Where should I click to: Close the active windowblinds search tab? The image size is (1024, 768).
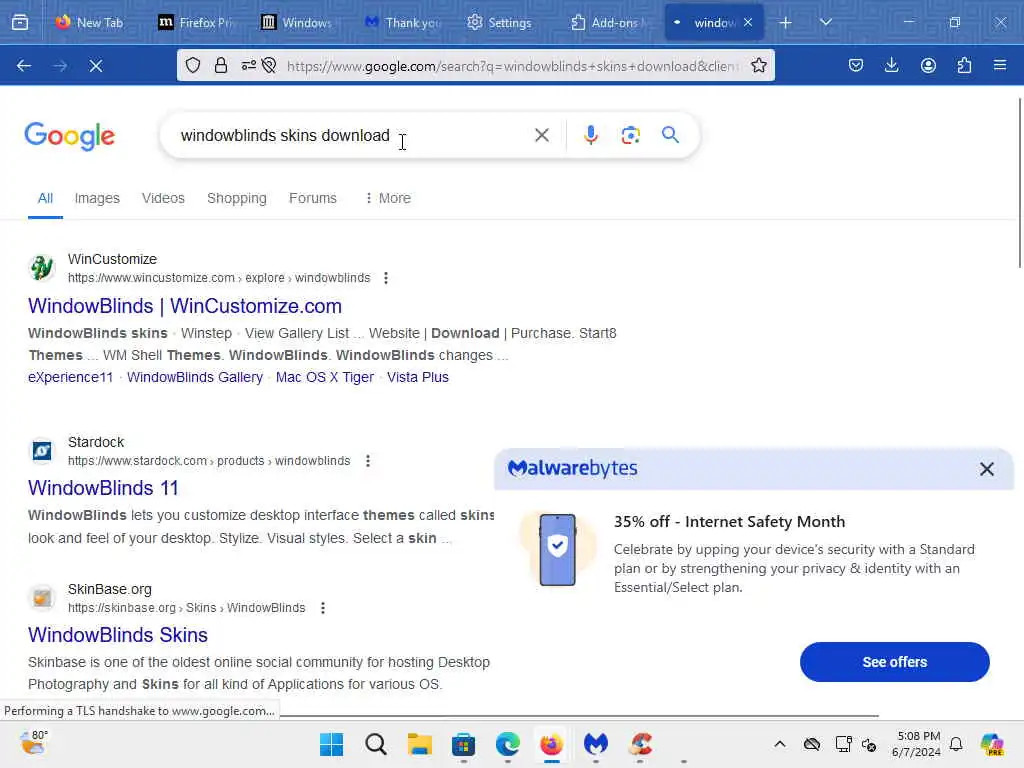click(x=748, y=22)
